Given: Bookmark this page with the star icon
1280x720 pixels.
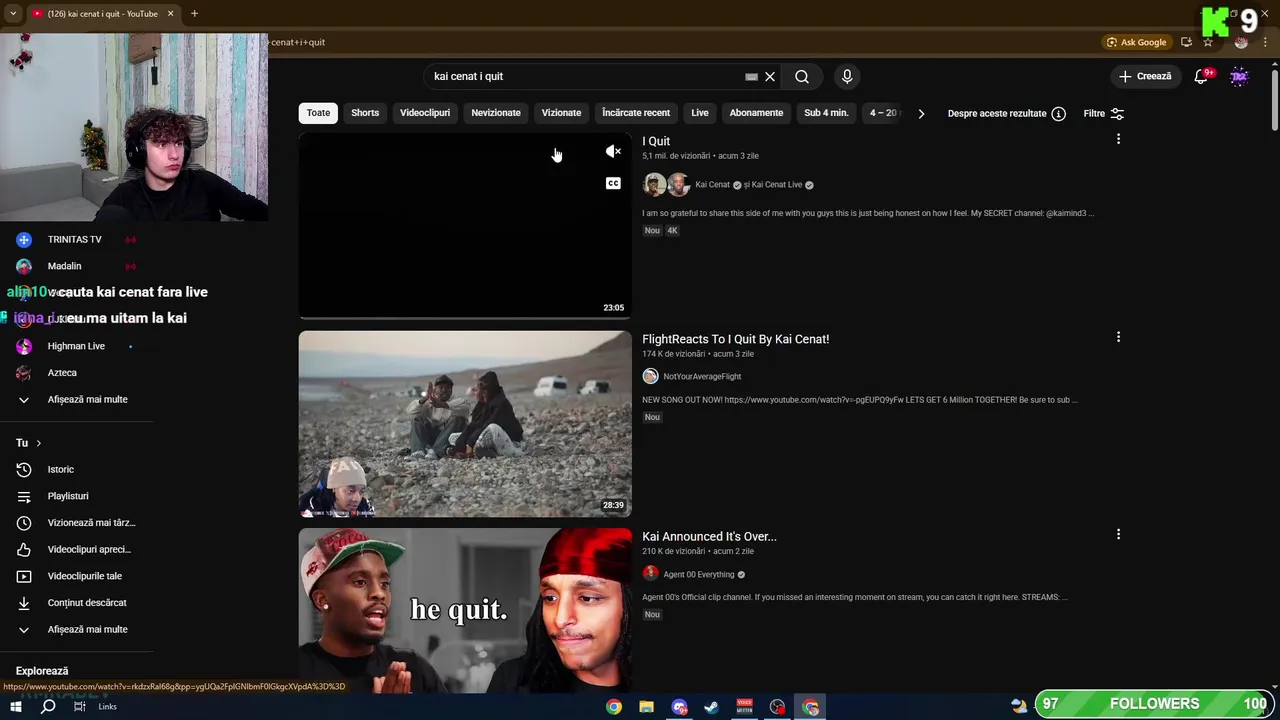Looking at the screenshot, I should tap(1208, 42).
